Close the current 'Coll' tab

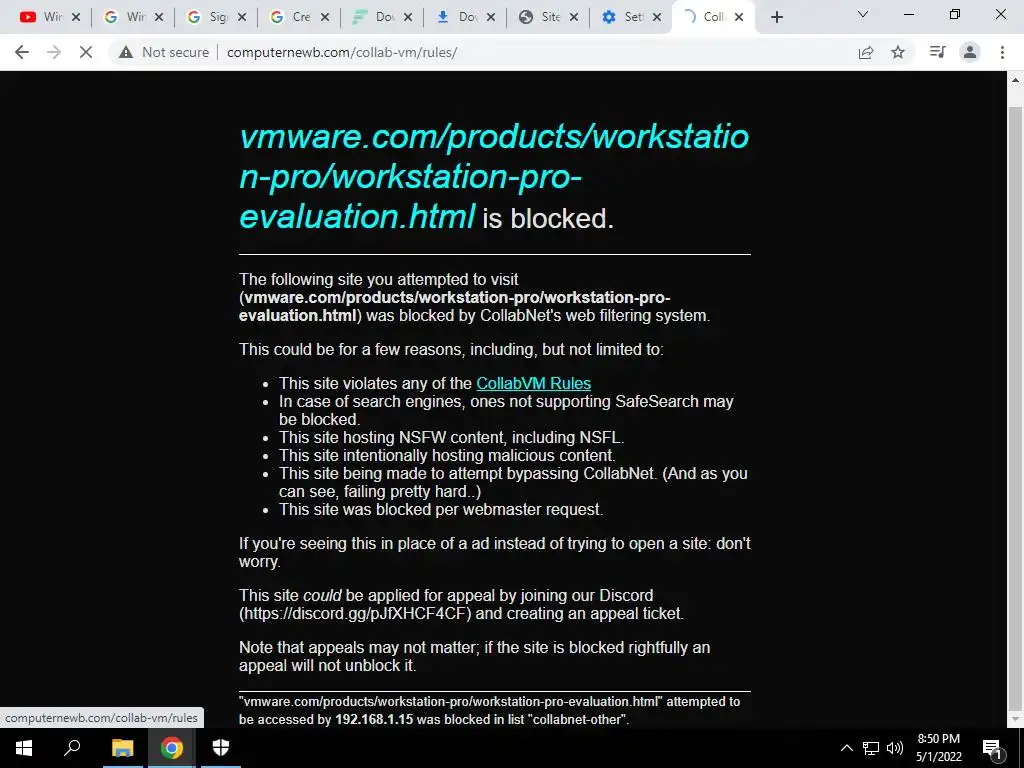pos(739,18)
